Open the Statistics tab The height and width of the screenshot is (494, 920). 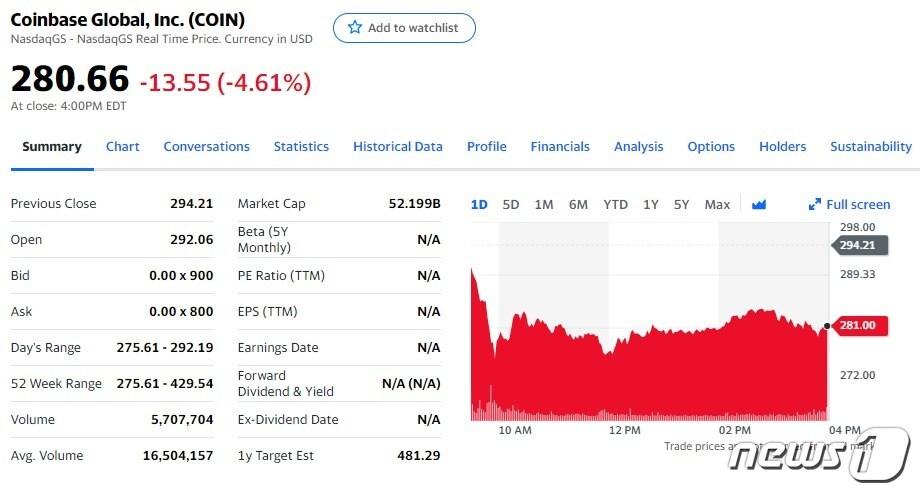(301, 147)
